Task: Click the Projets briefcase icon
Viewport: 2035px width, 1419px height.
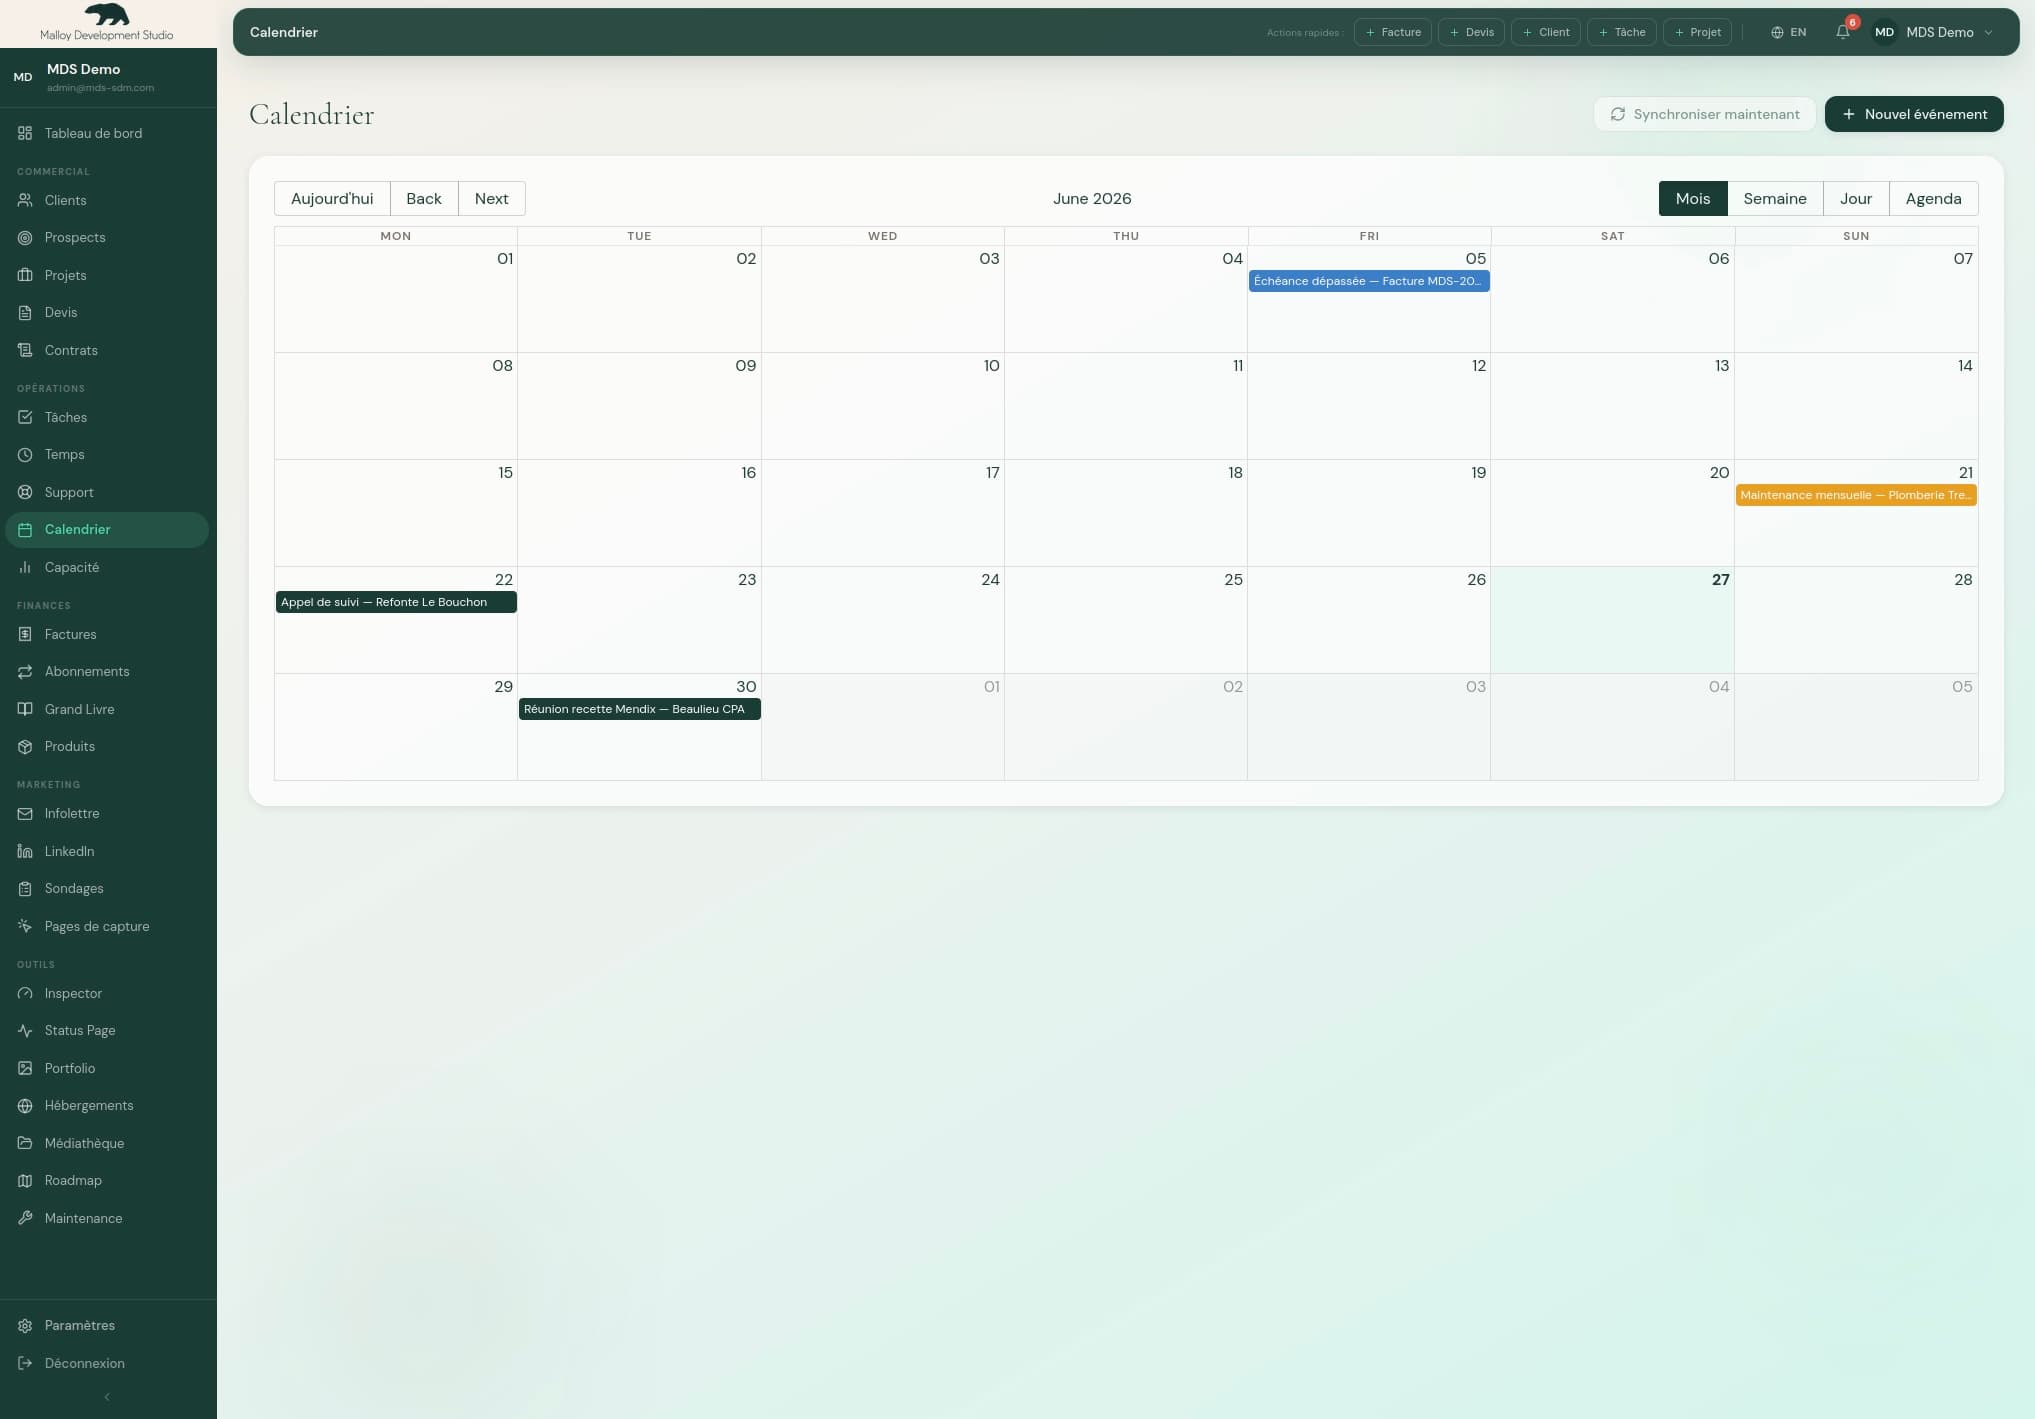Action: 25,275
